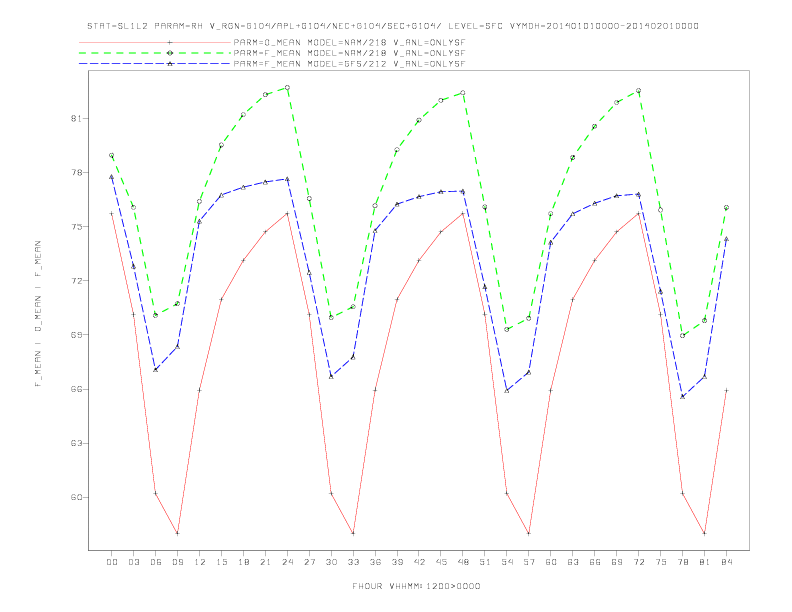The image size is (792, 612).
Task: Click y-axis tick value 66
Action: pos(76,389)
